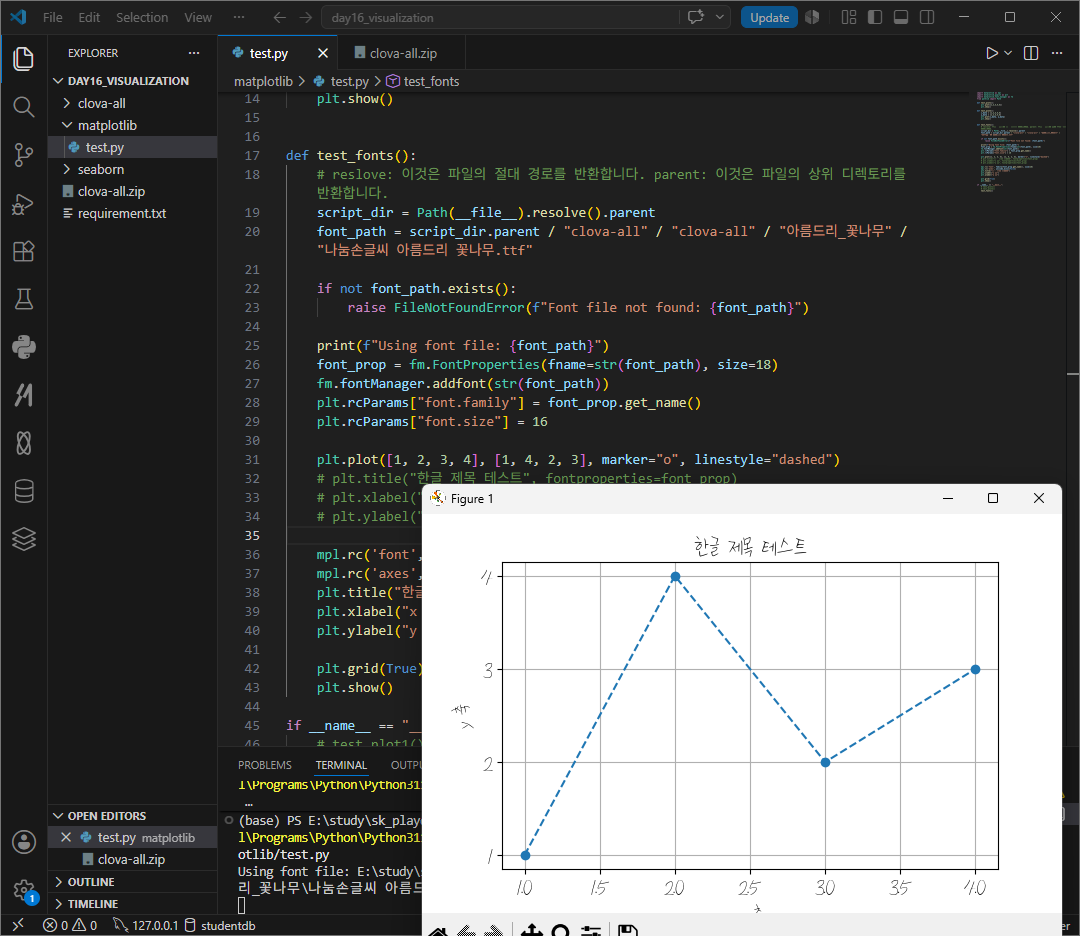1080x936 pixels.
Task: Open the Search view in activity bar
Action: click(23, 107)
